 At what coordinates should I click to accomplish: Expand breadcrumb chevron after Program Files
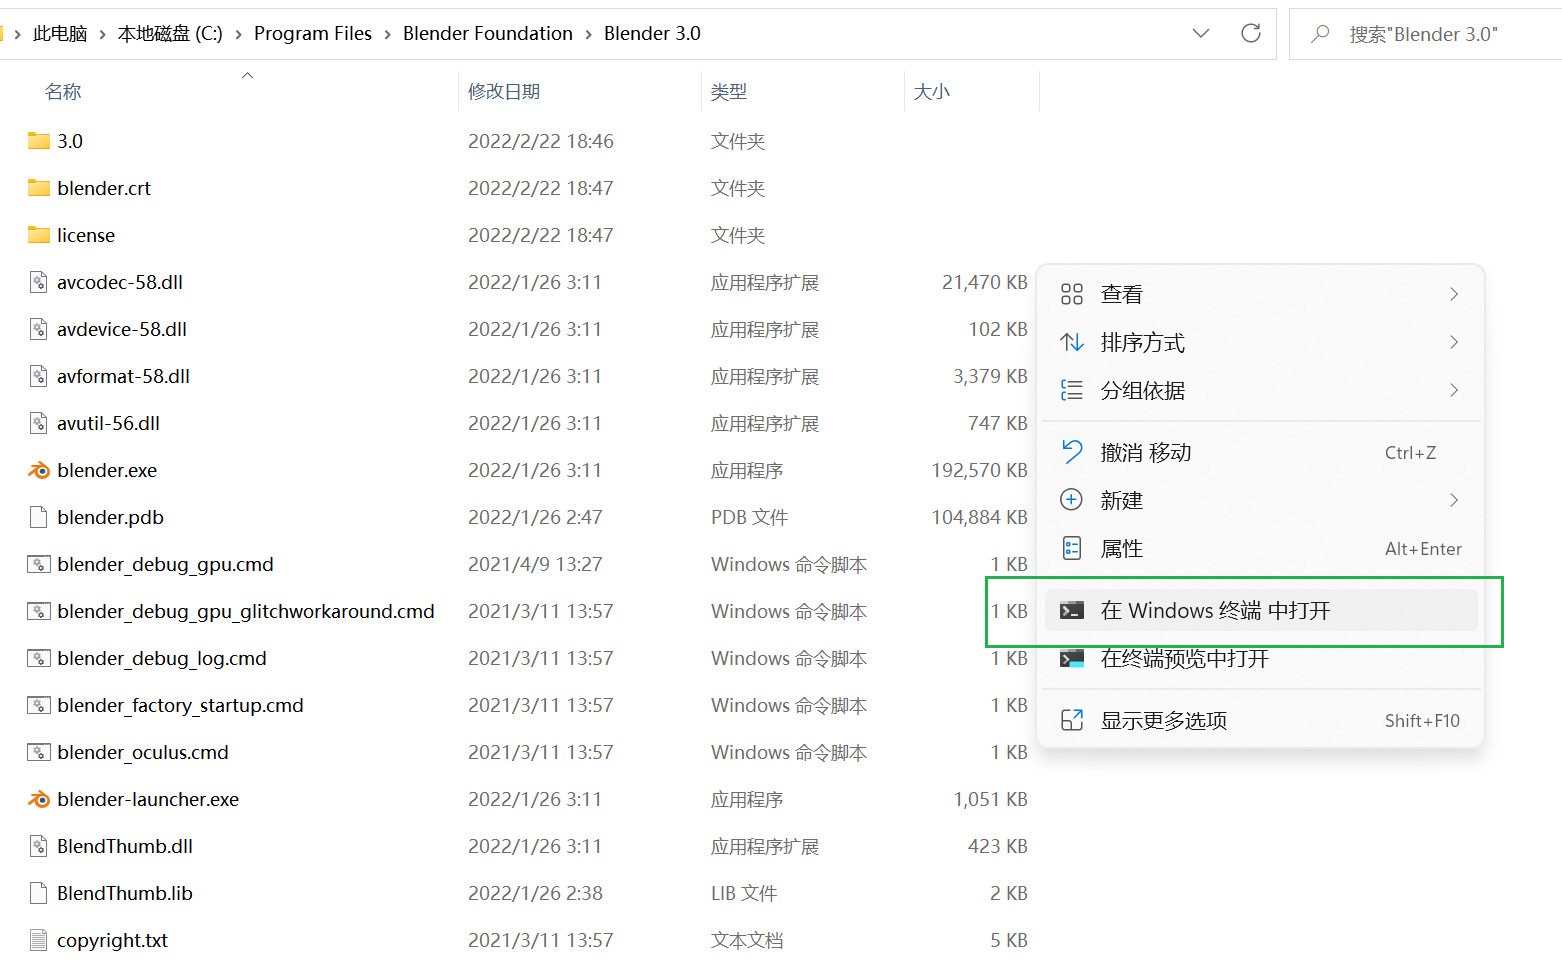pyautogui.click(x=387, y=34)
